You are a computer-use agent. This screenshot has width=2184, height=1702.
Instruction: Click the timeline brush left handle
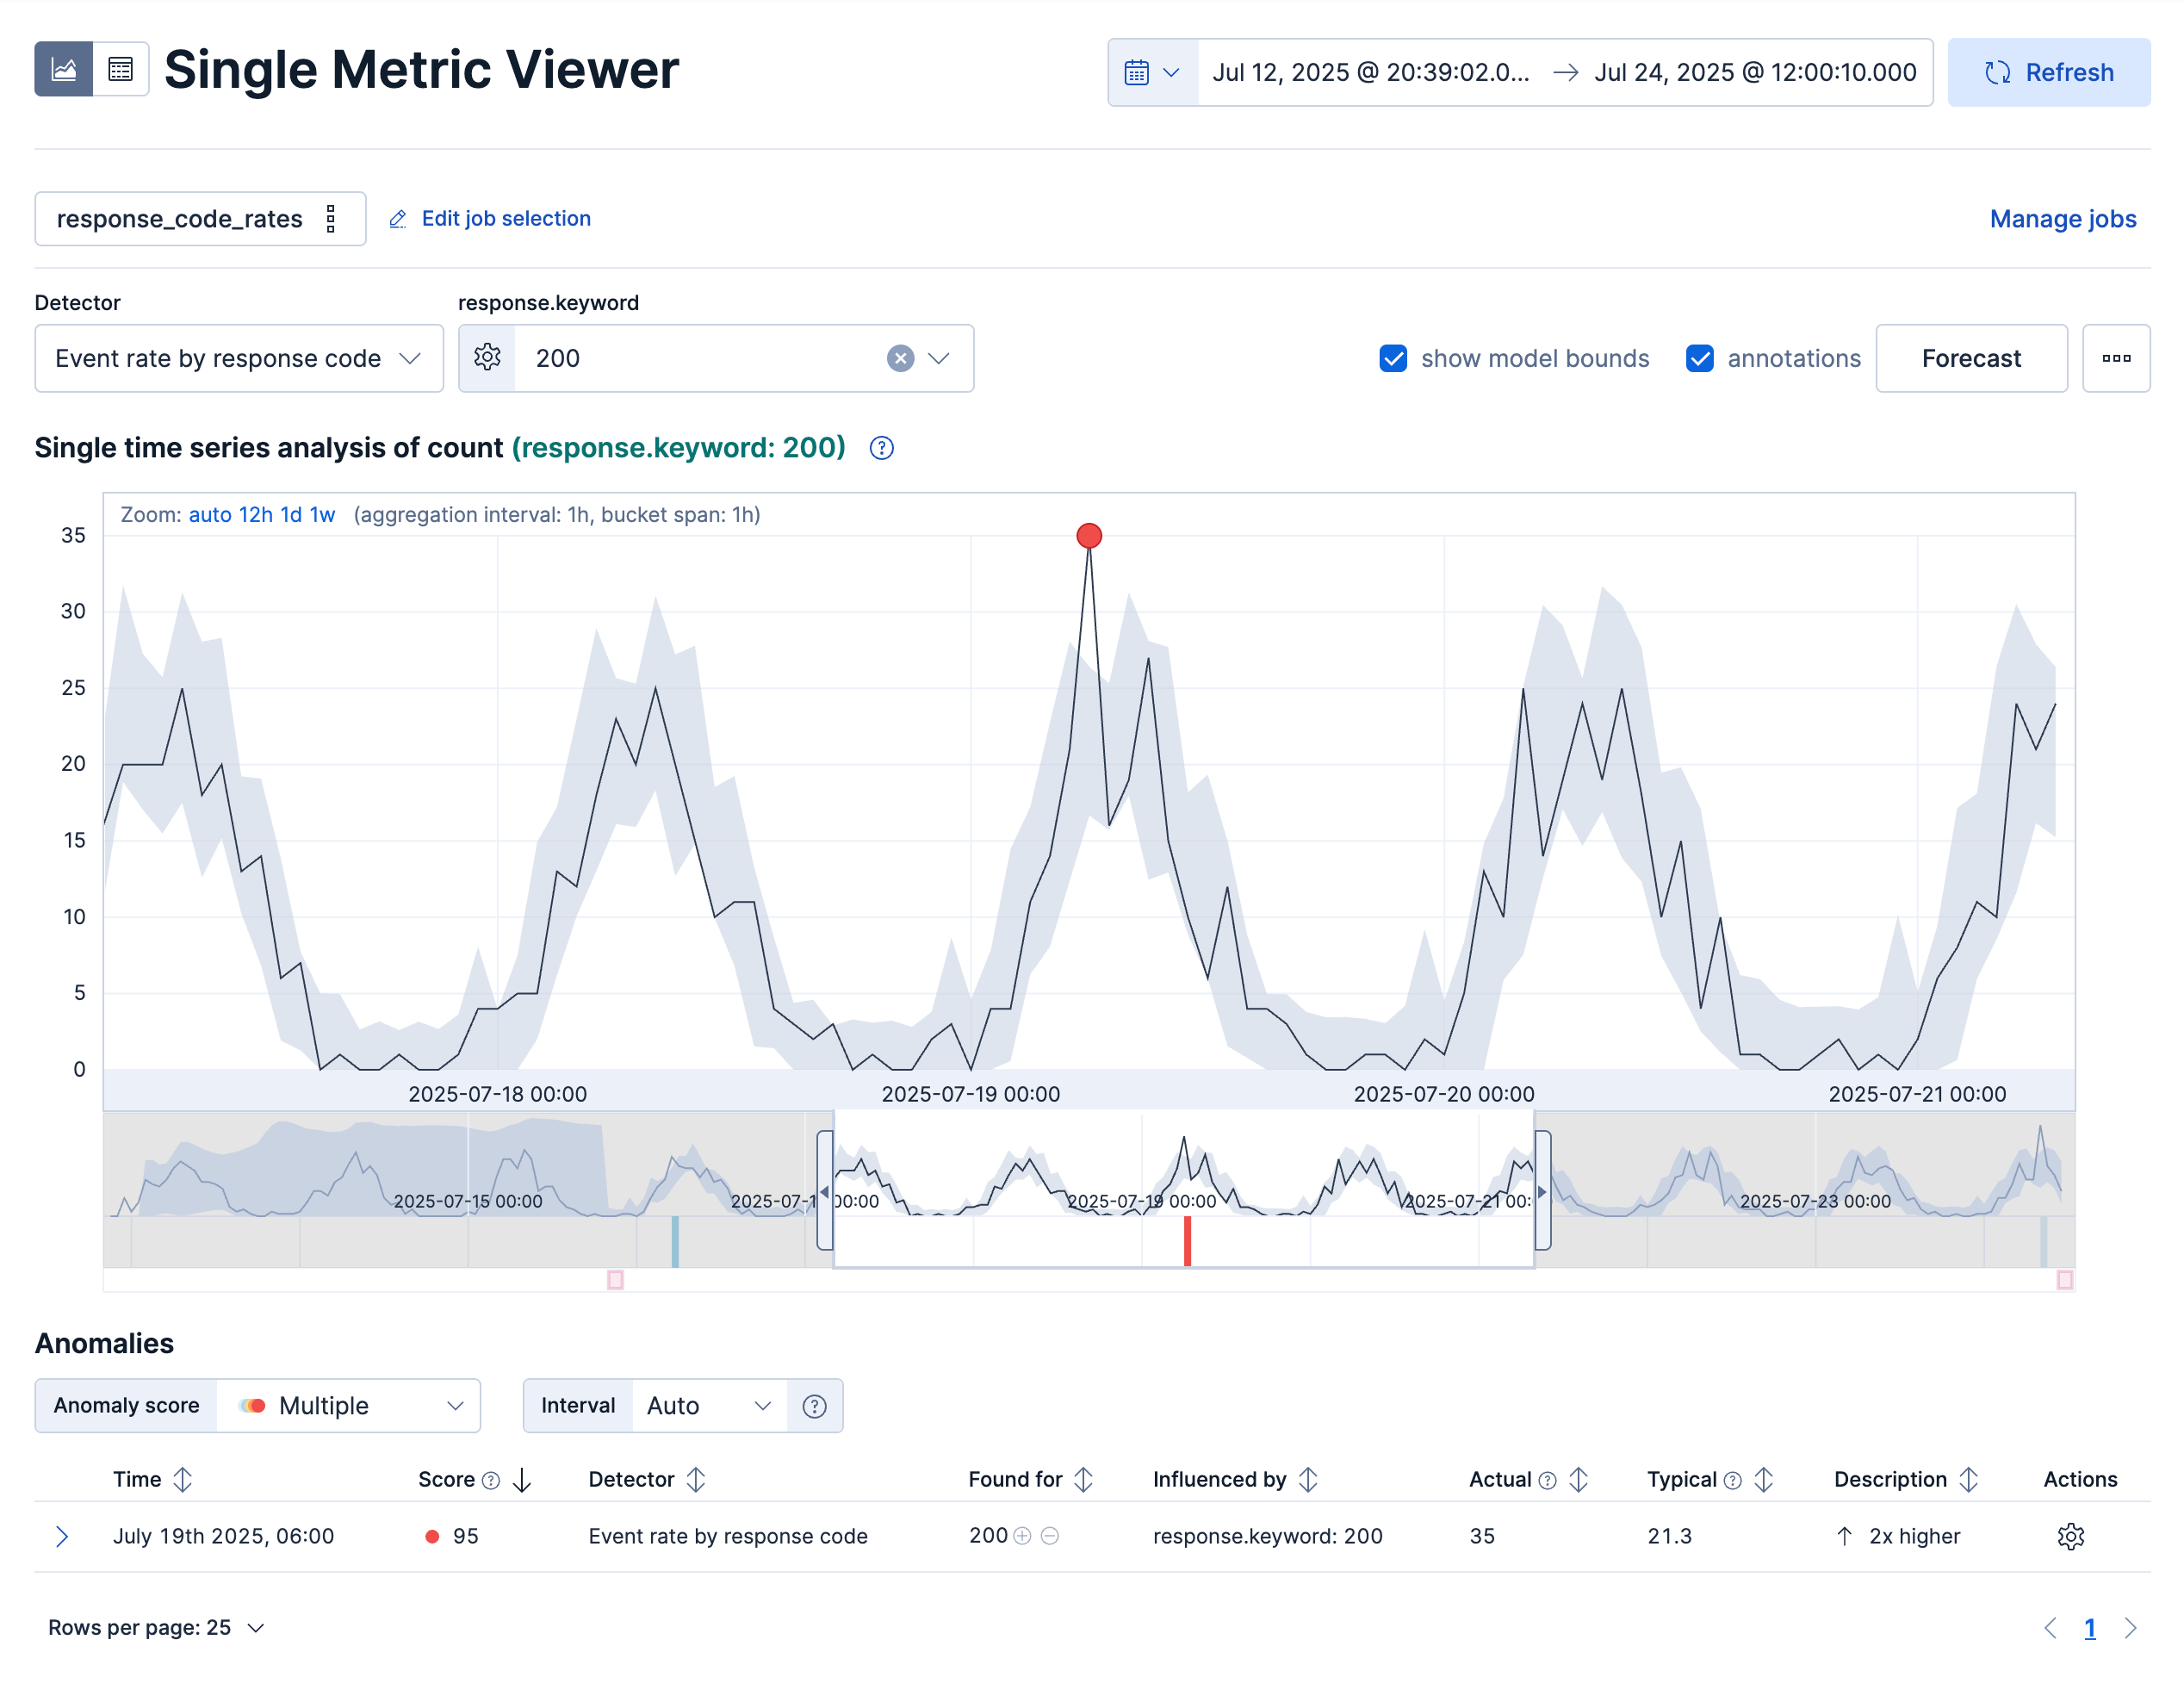[824, 1190]
